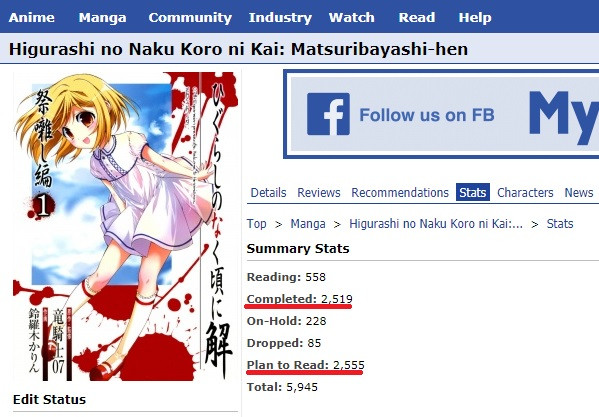Click the Higurashi no Naku Koro ni Kai breadcrumb

436,223
